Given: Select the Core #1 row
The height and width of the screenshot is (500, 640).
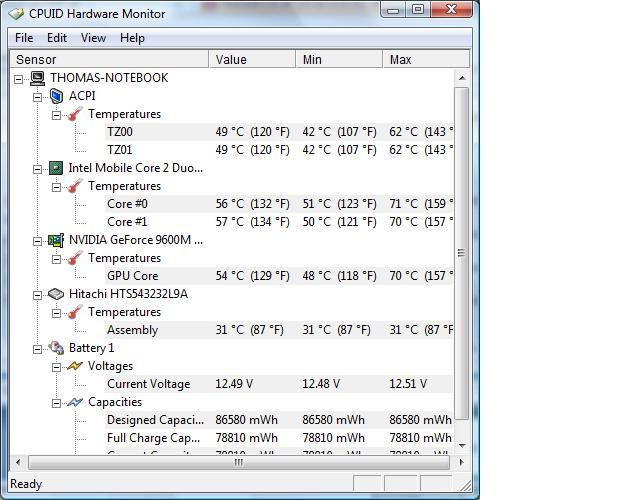Looking at the screenshot, I should tap(278, 222).
